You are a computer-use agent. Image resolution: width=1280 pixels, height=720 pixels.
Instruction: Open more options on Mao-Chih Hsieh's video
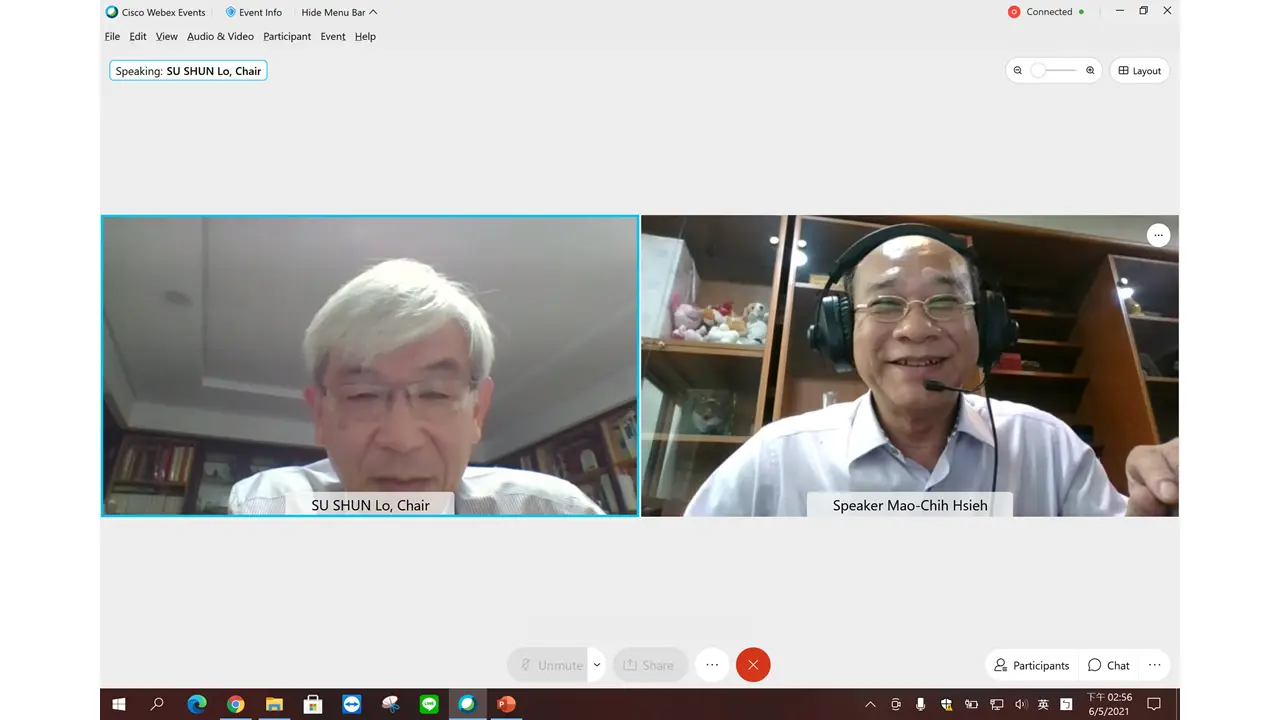click(x=1158, y=235)
